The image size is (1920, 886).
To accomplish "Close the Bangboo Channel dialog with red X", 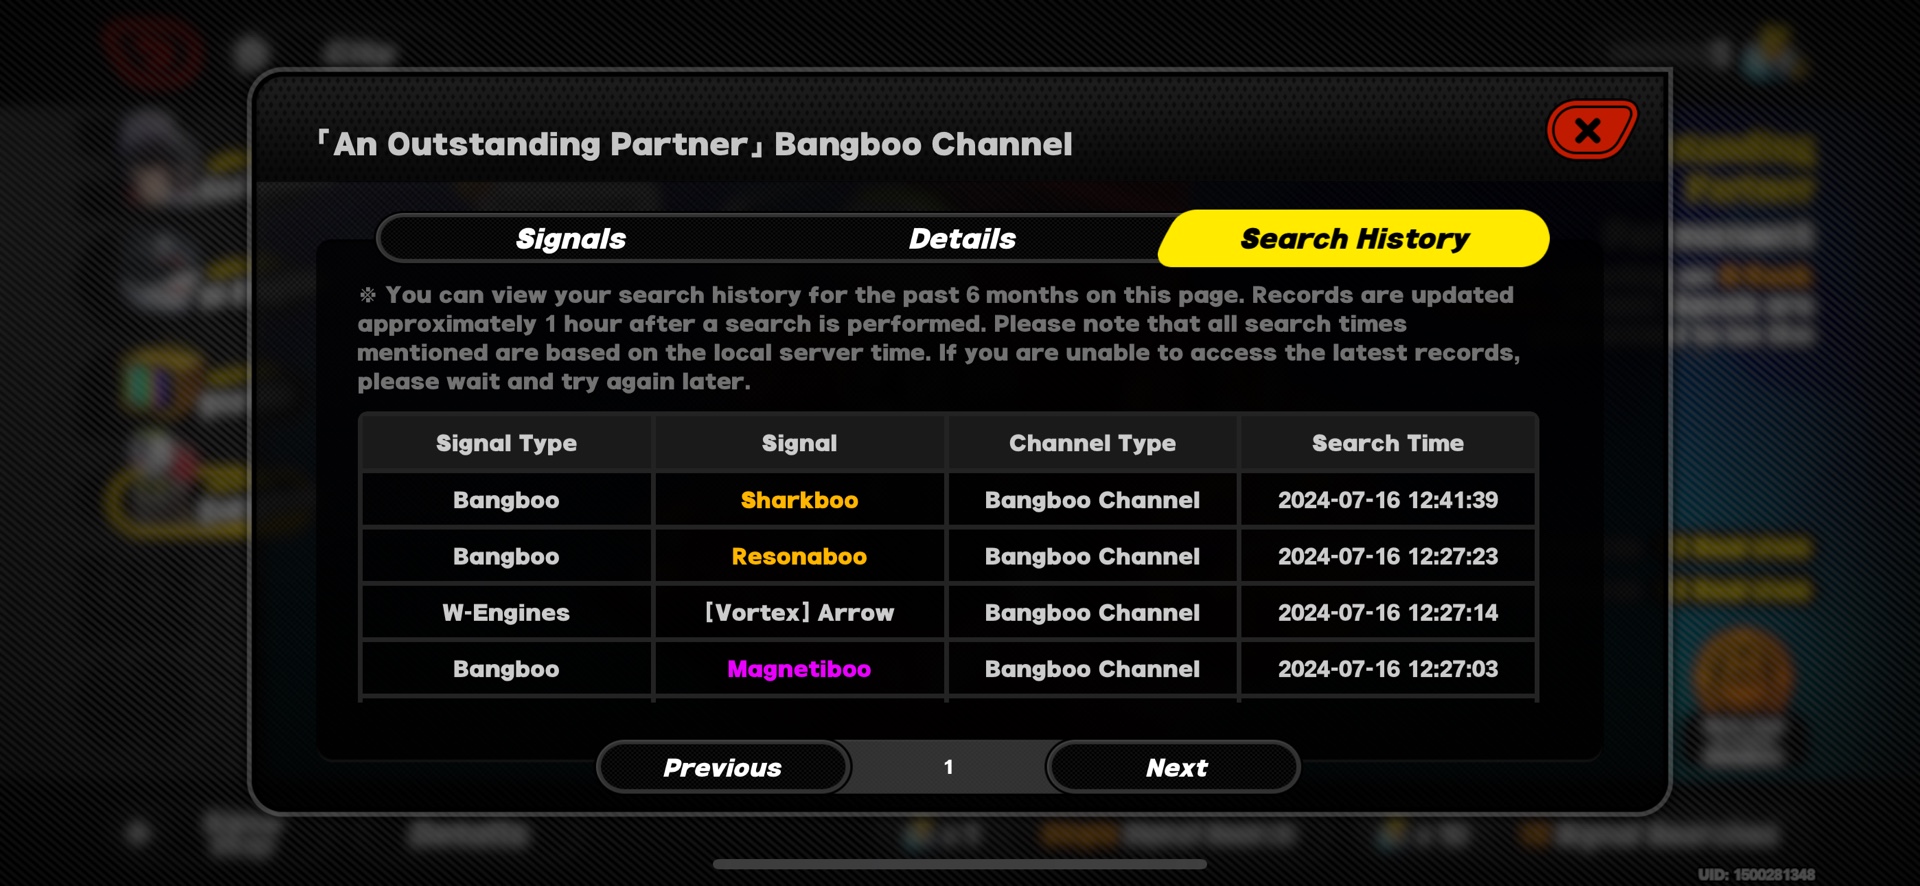I will pos(1590,130).
